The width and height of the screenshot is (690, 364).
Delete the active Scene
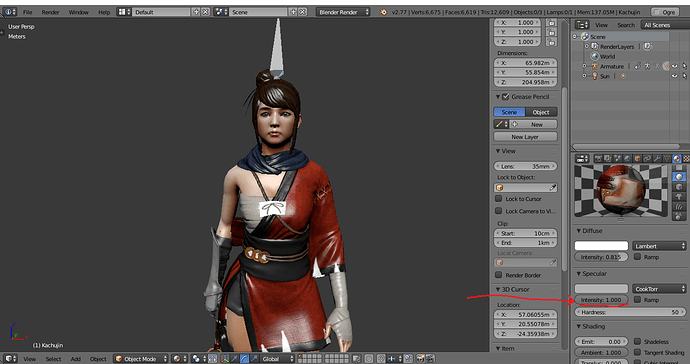tap(302, 12)
